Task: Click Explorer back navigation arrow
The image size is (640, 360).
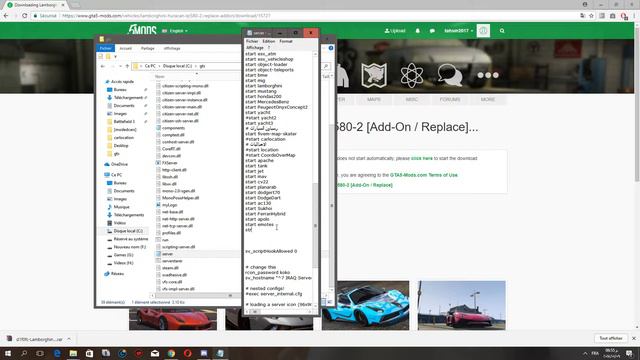Action: (103, 66)
